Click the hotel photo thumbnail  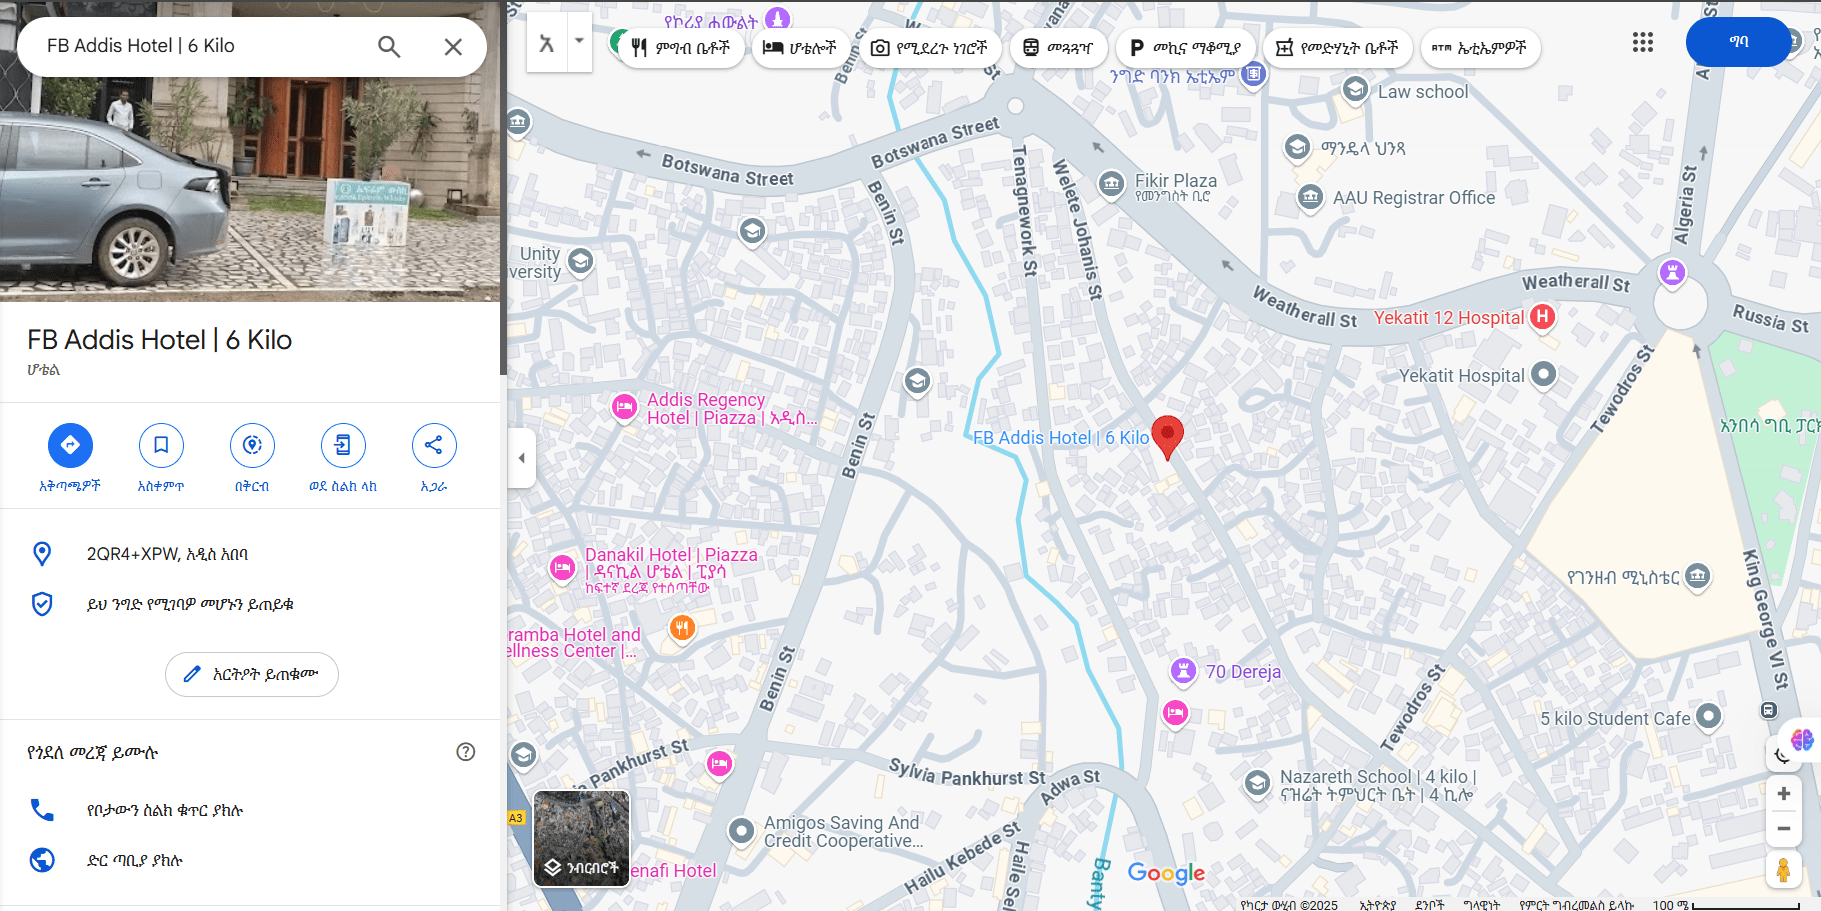250,151
